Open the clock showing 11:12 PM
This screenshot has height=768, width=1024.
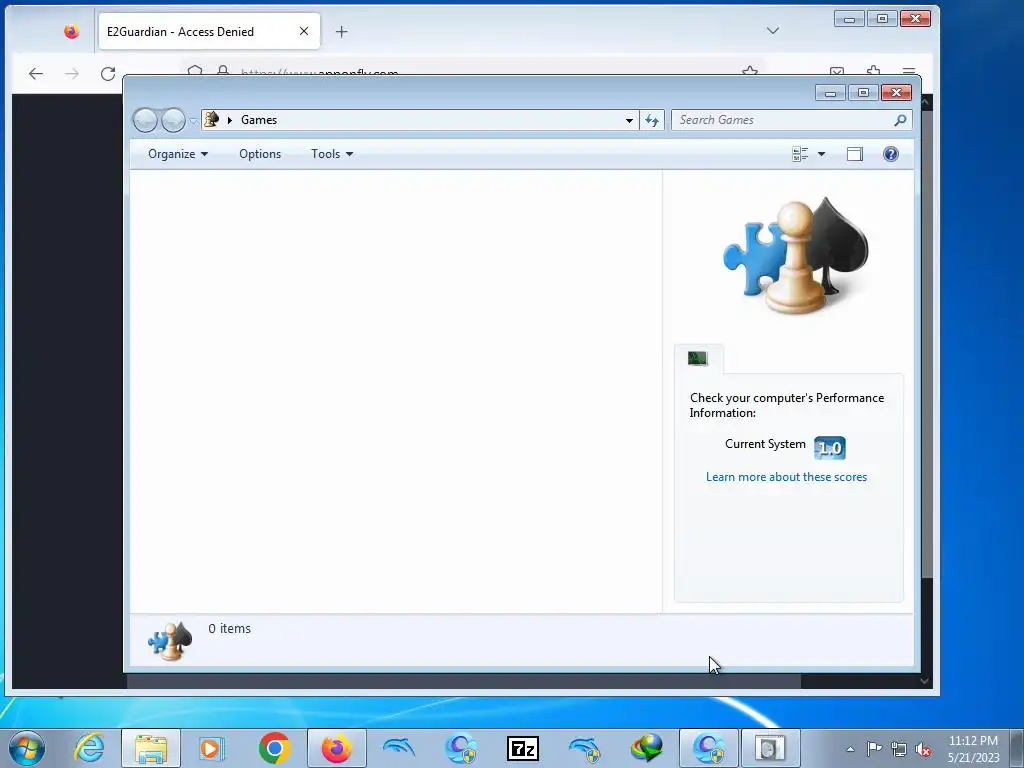(973, 749)
